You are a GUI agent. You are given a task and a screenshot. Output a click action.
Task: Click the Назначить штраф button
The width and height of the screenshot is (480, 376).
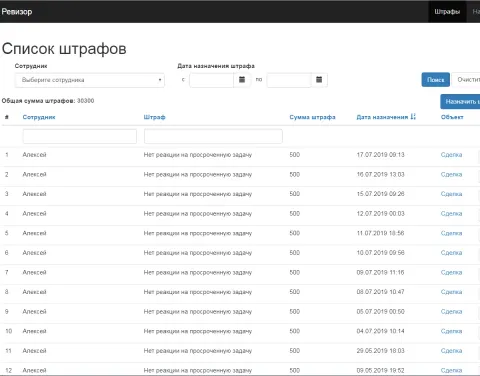tap(461, 101)
